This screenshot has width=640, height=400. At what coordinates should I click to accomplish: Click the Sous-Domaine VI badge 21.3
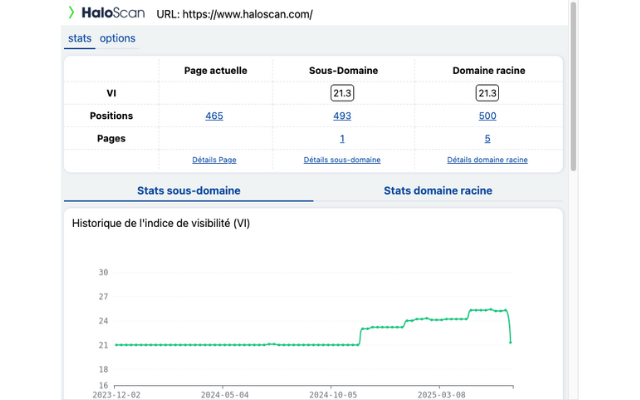[x=342, y=93]
